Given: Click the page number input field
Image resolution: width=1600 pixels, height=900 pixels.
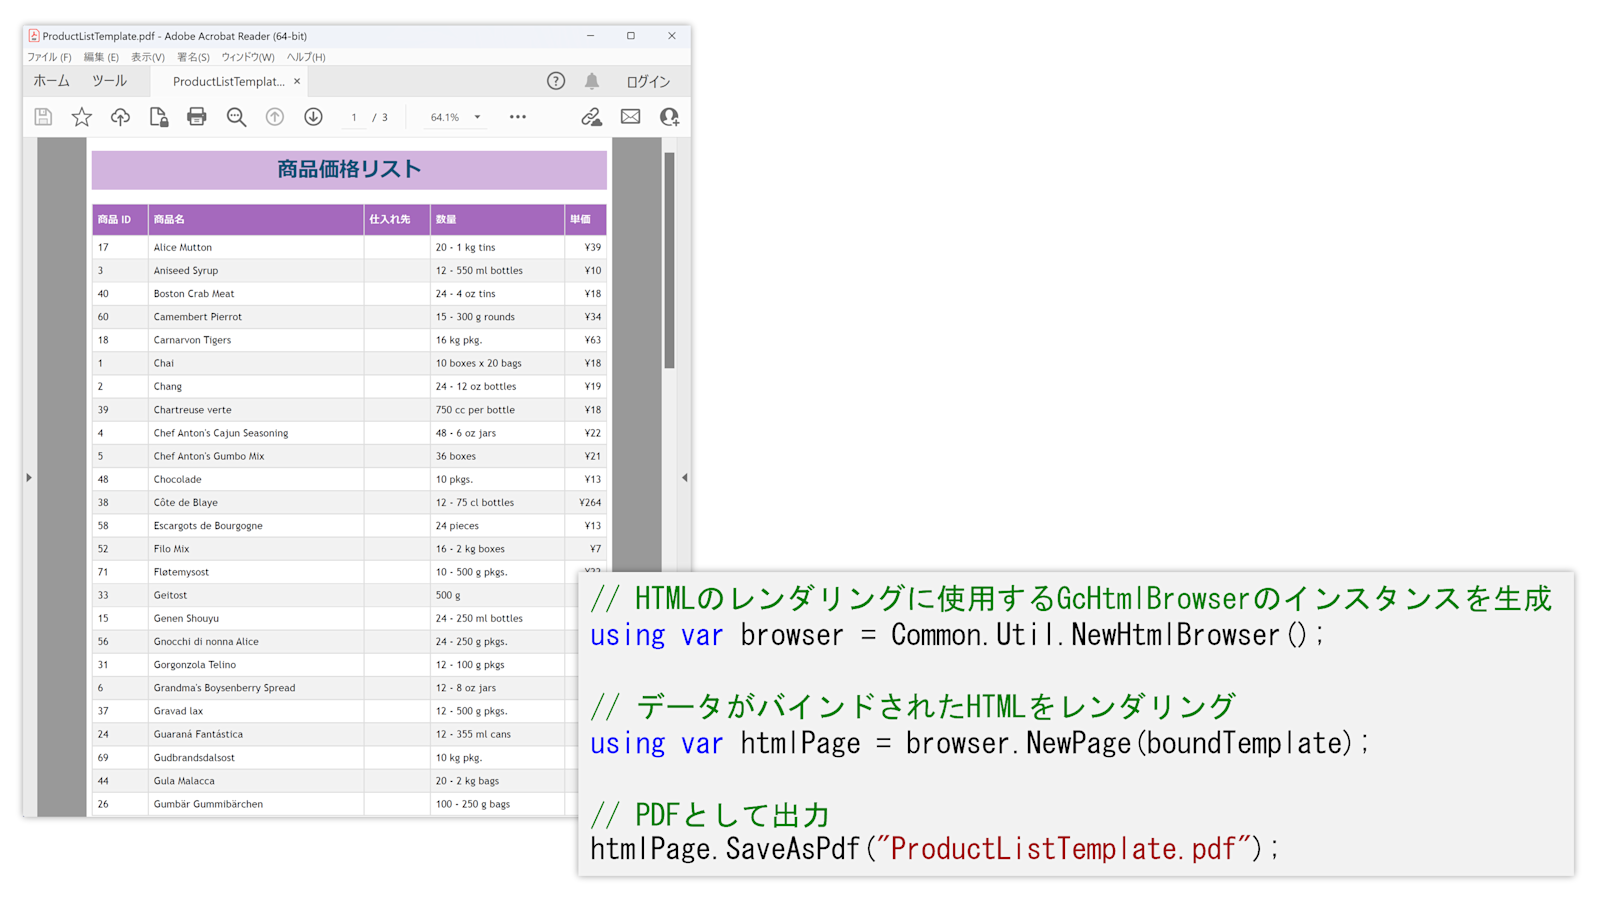Looking at the screenshot, I should click(x=354, y=117).
